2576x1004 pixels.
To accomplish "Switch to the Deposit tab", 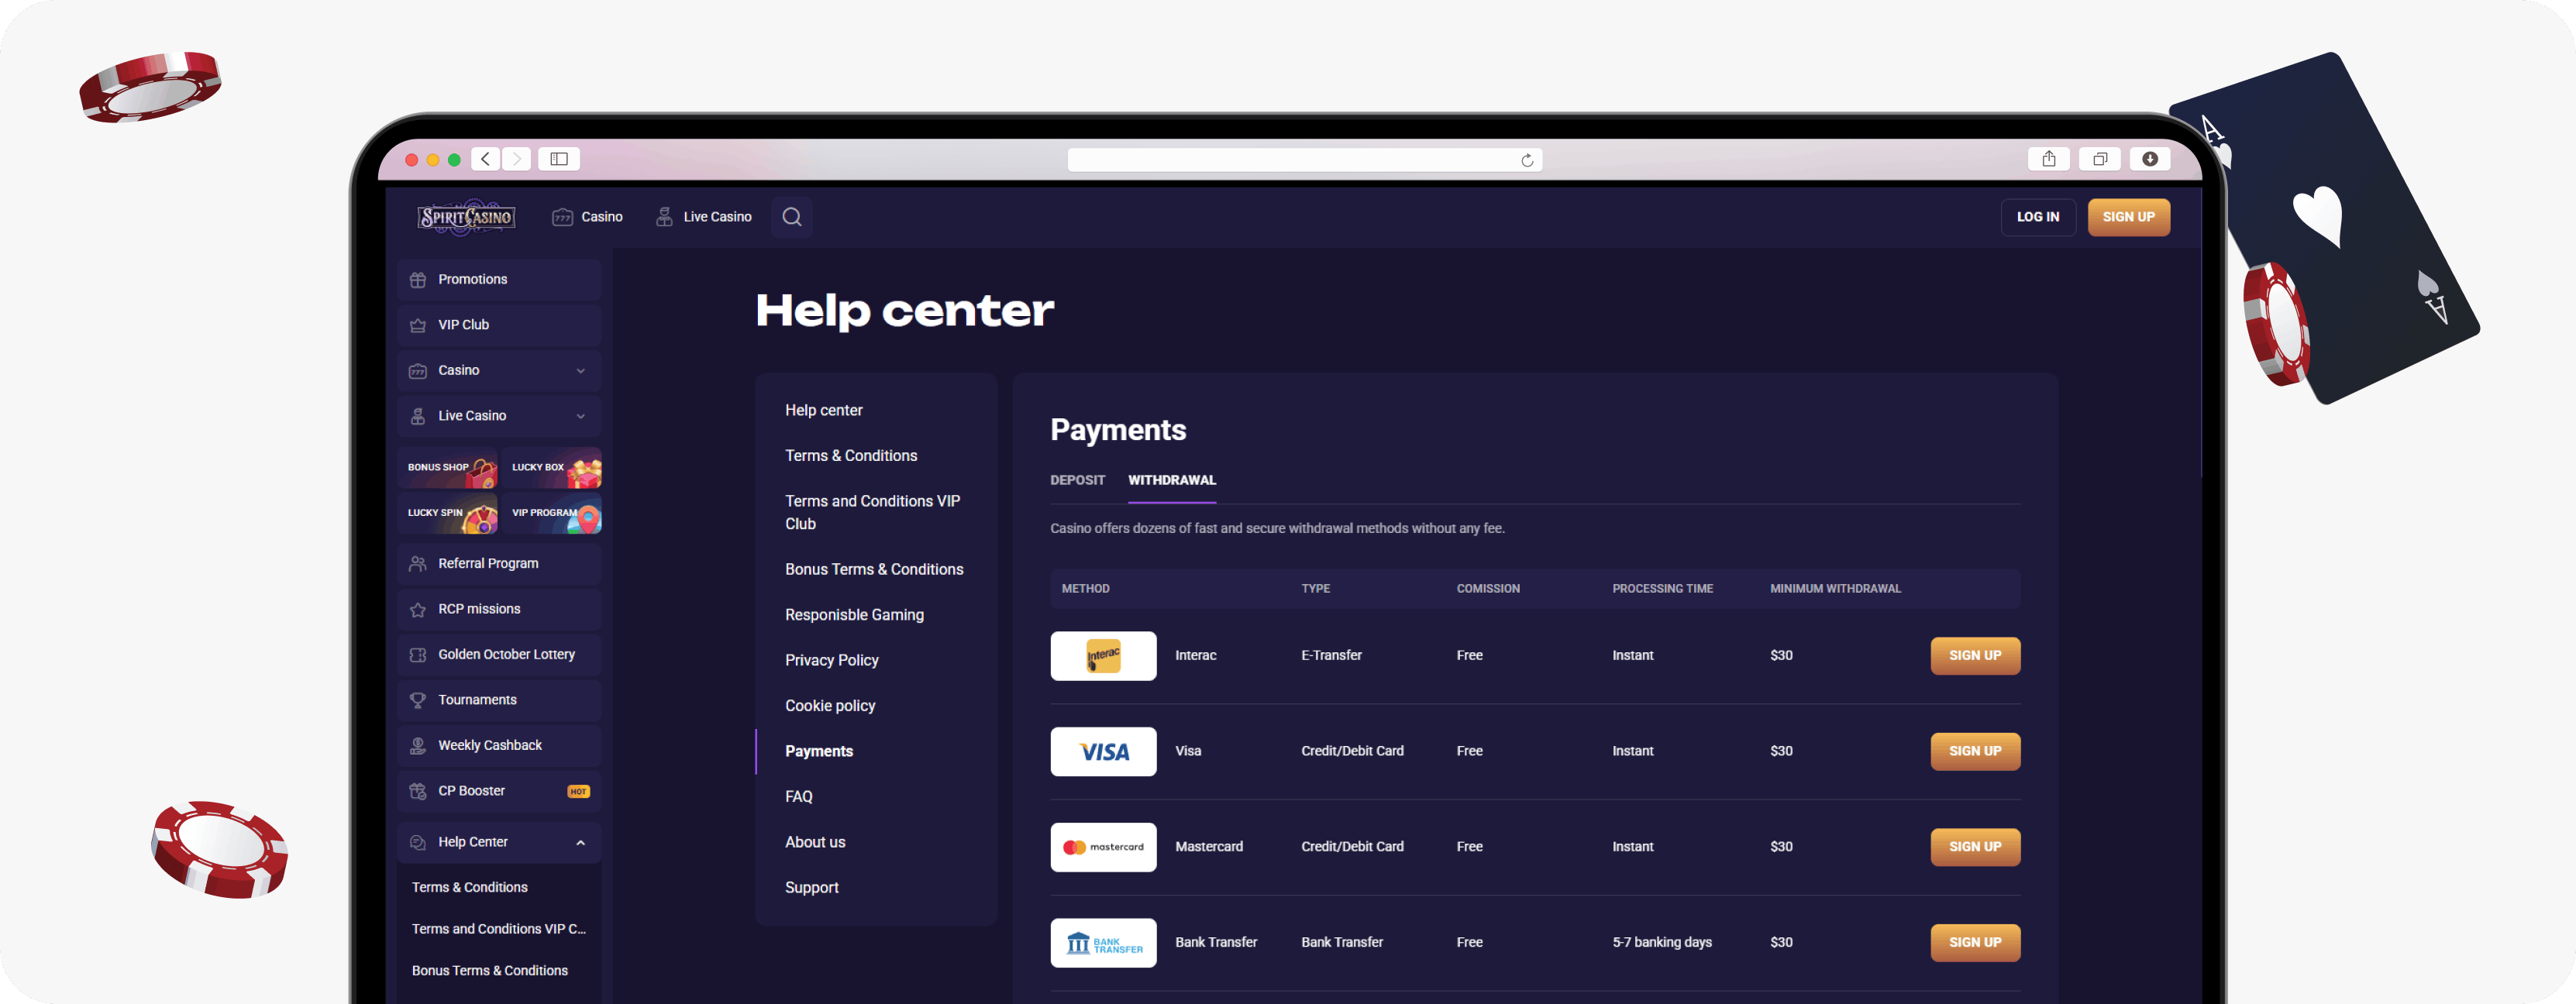I will (x=1077, y=480).
